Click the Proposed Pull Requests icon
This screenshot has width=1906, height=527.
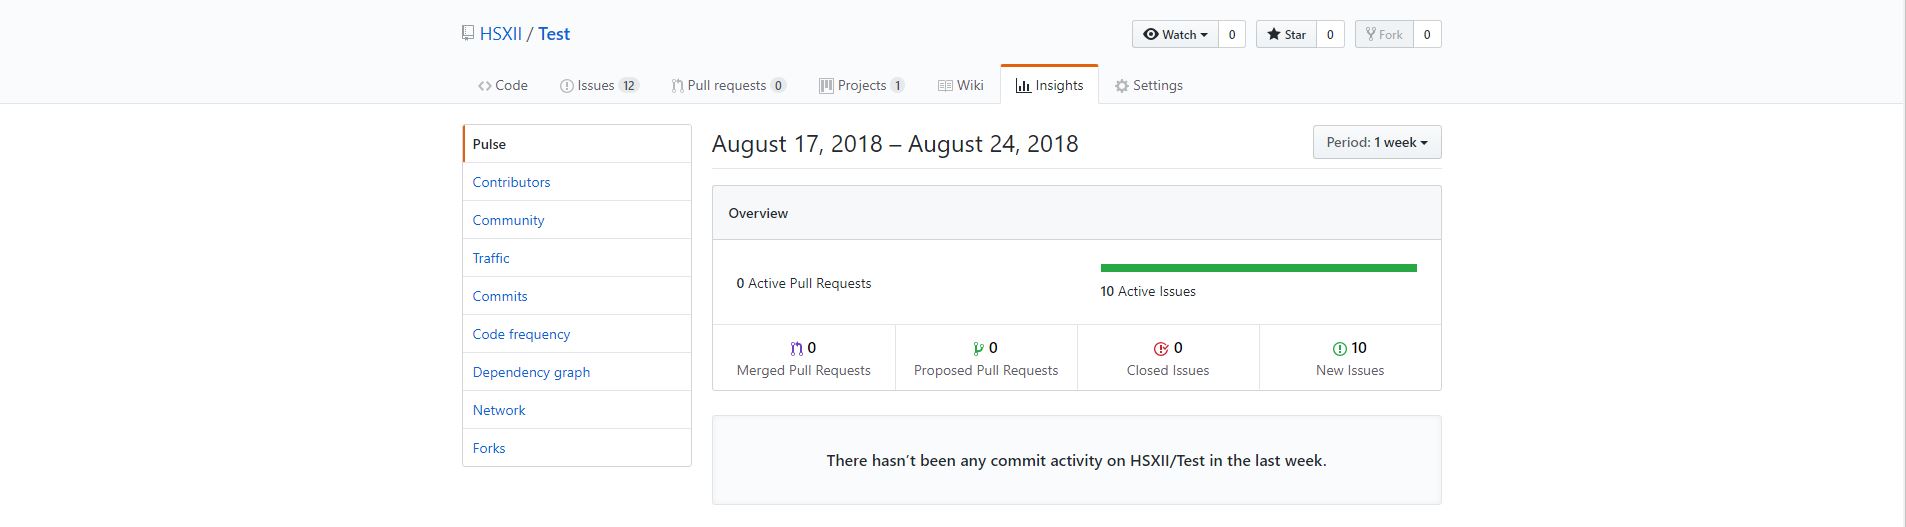(978, 349)
